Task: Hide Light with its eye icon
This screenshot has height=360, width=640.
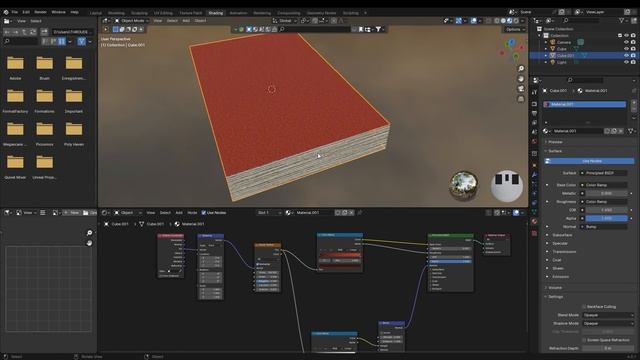Action: click(x=626, y=62)
